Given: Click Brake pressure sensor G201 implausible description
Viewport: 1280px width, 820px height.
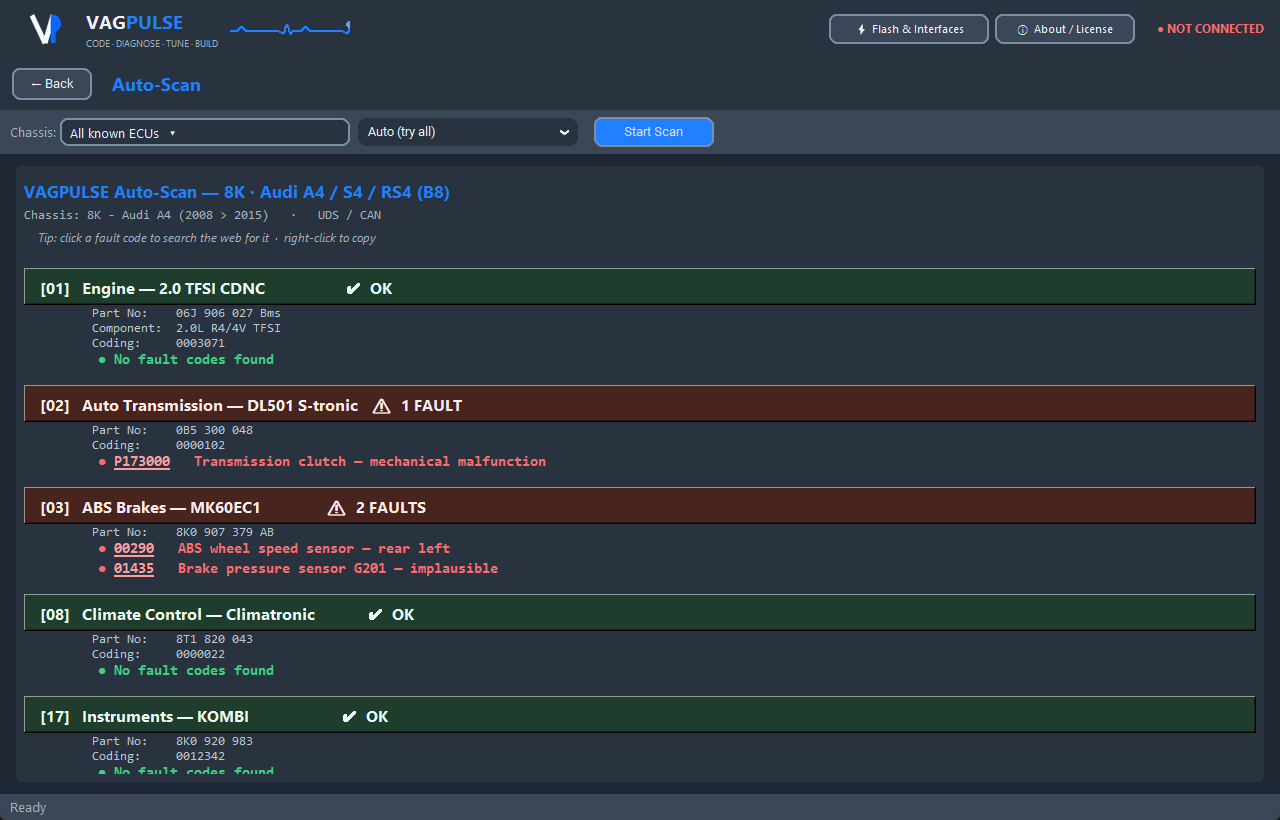Looking at the screenshot, I should coord(338,569).
